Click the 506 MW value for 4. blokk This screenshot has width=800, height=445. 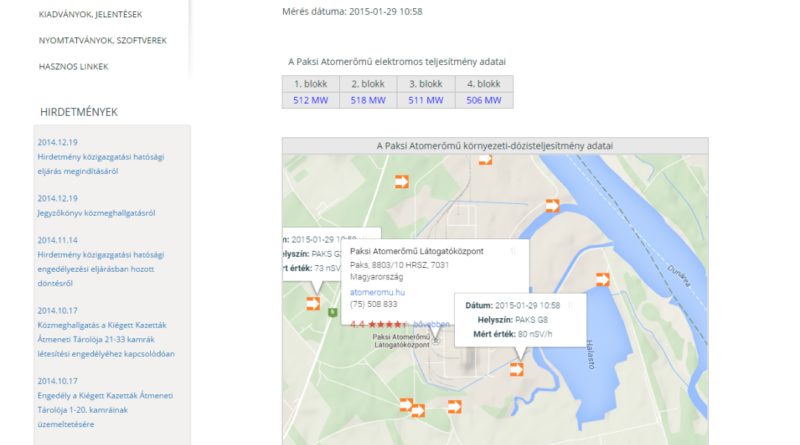[483, 100]
